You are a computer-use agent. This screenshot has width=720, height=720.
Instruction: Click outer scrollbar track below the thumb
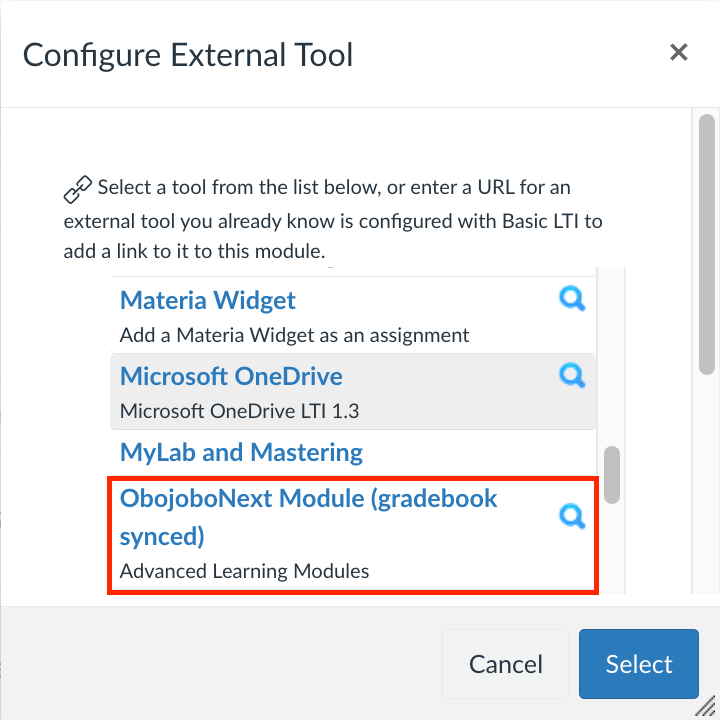point(707,484)
